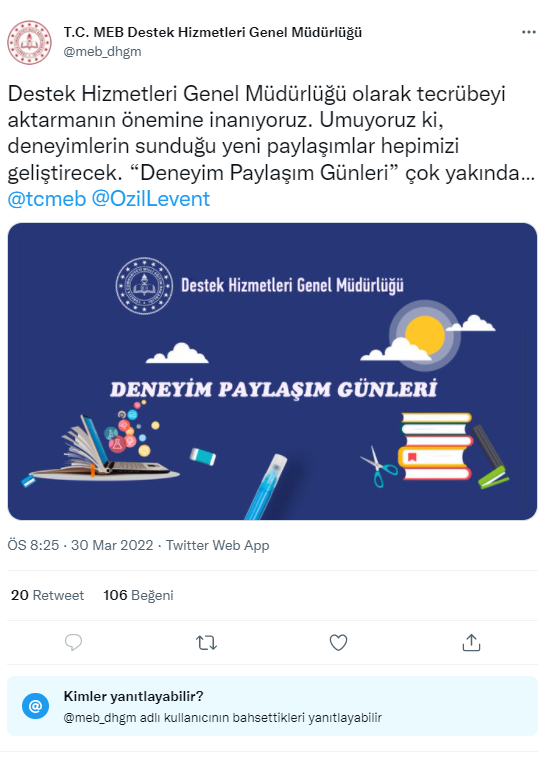Click the tweet body text paragraph
The height and width of the screenshot is (765, 538).
[271, 133]
